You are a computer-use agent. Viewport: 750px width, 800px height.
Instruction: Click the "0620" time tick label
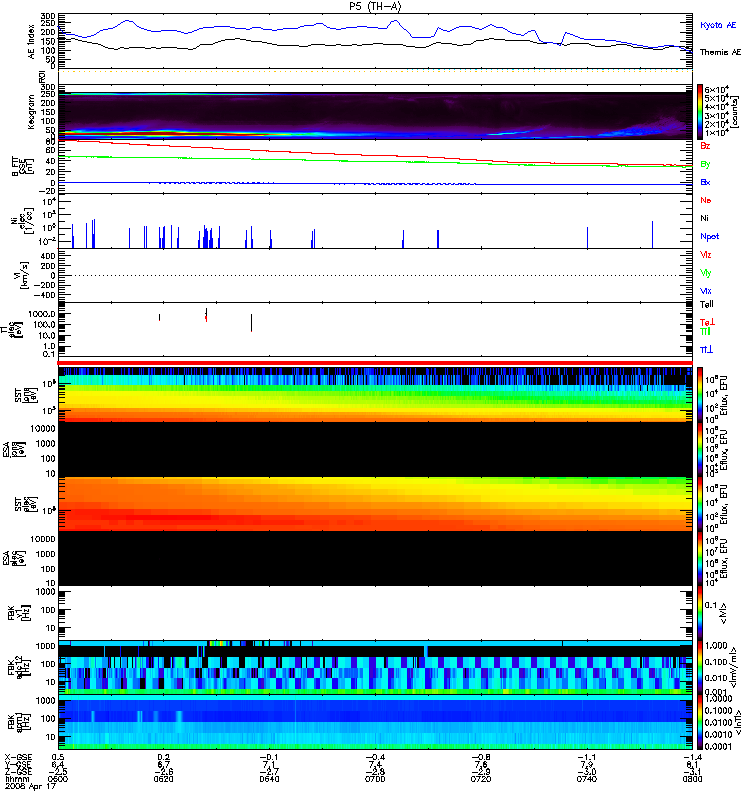click(164, 779)
